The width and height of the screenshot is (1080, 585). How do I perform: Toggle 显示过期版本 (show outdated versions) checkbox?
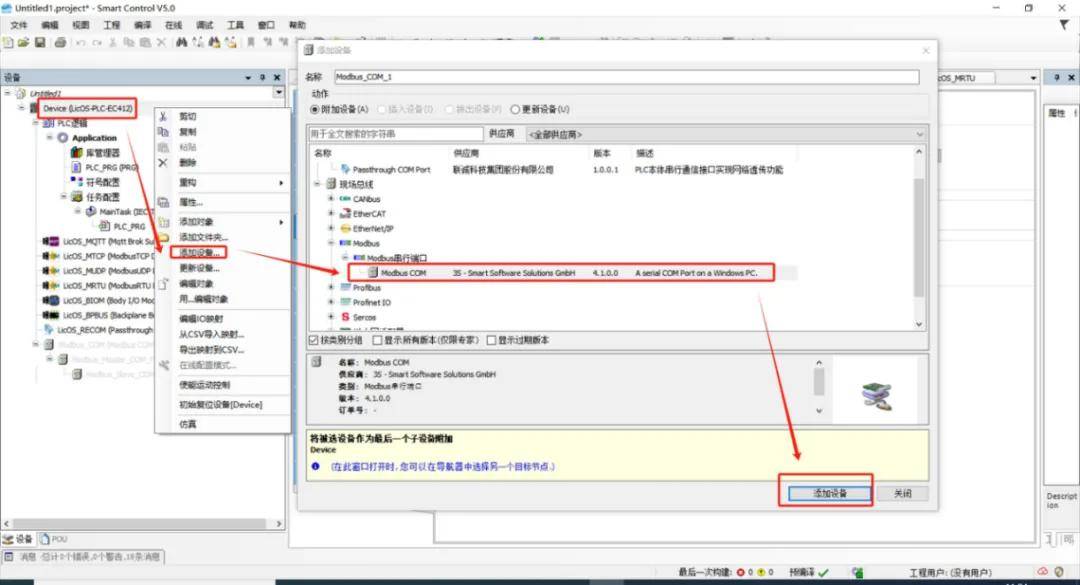tap(491, 340)
